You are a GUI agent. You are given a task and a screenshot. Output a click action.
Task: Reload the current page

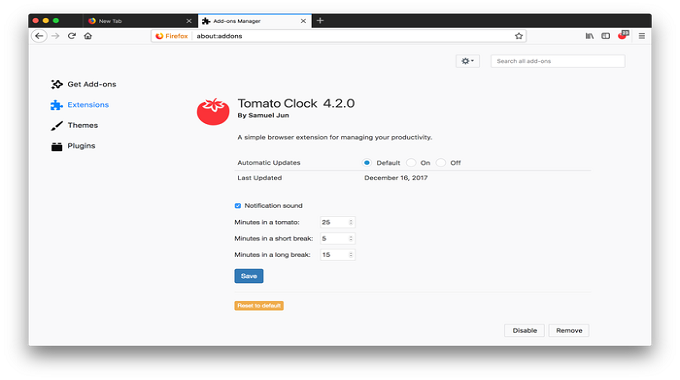[x=72, y=36]
